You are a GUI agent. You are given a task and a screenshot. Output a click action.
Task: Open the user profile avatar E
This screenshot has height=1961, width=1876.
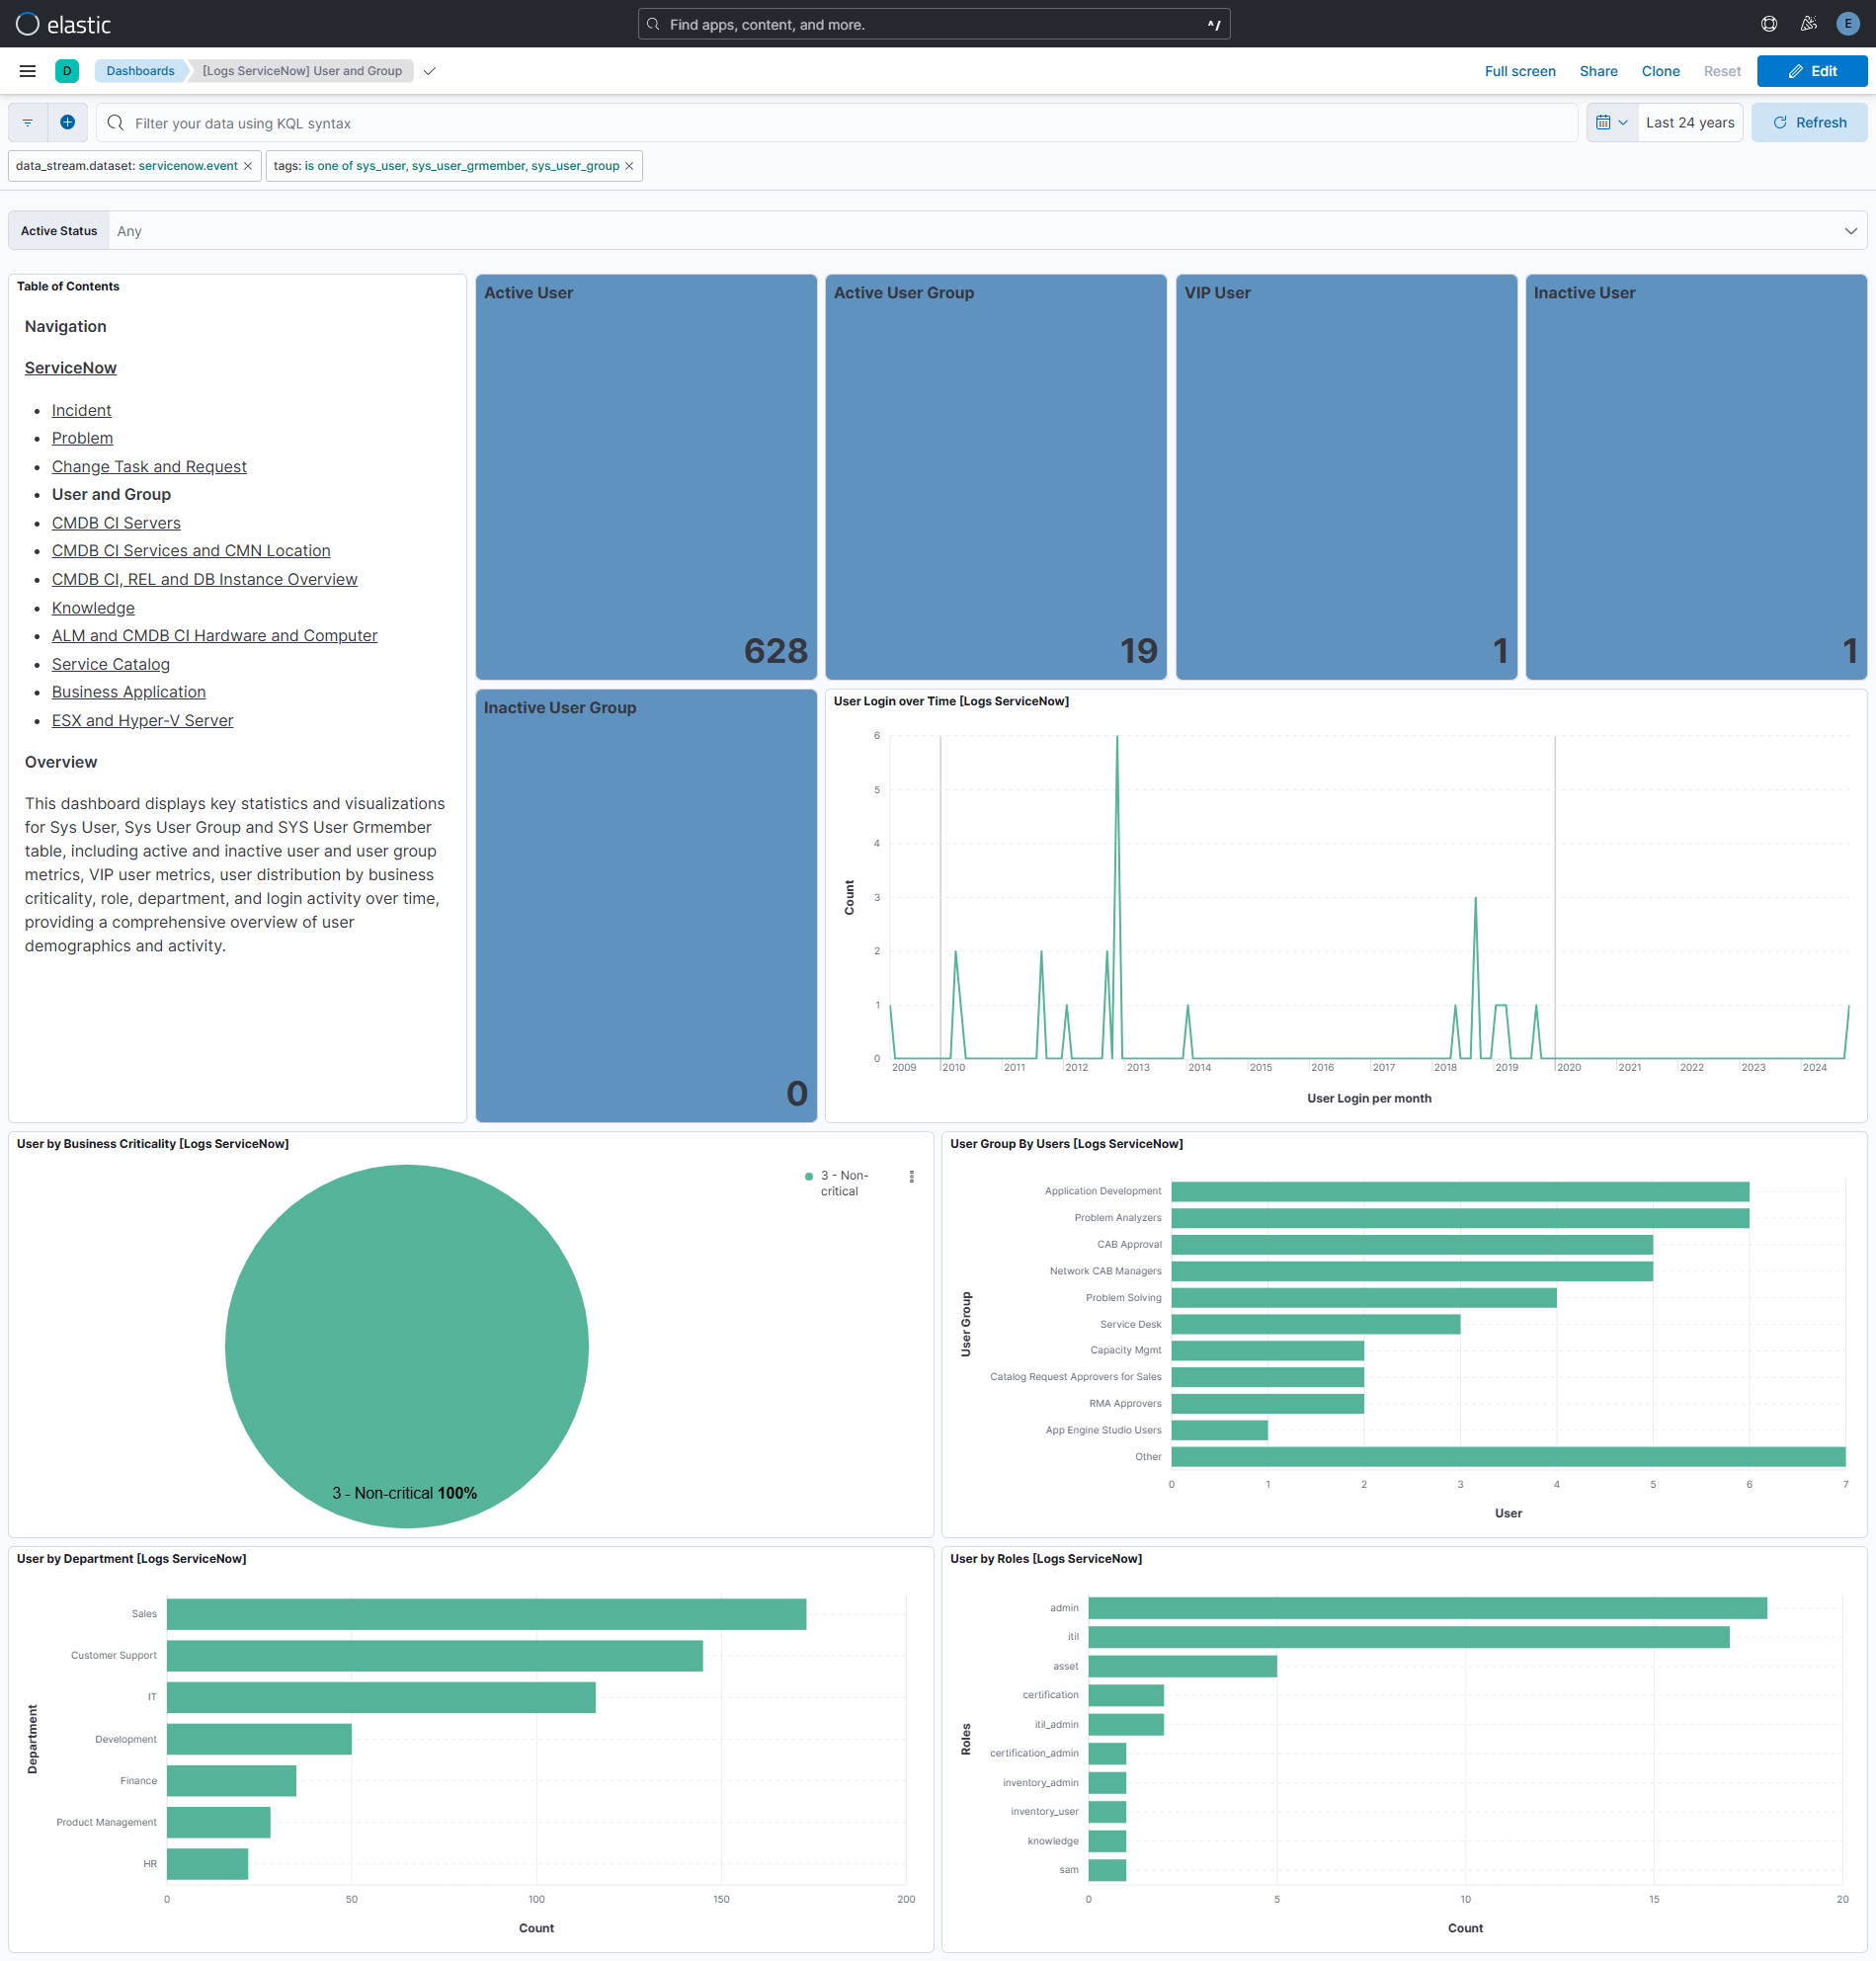tap(1847, 23)
